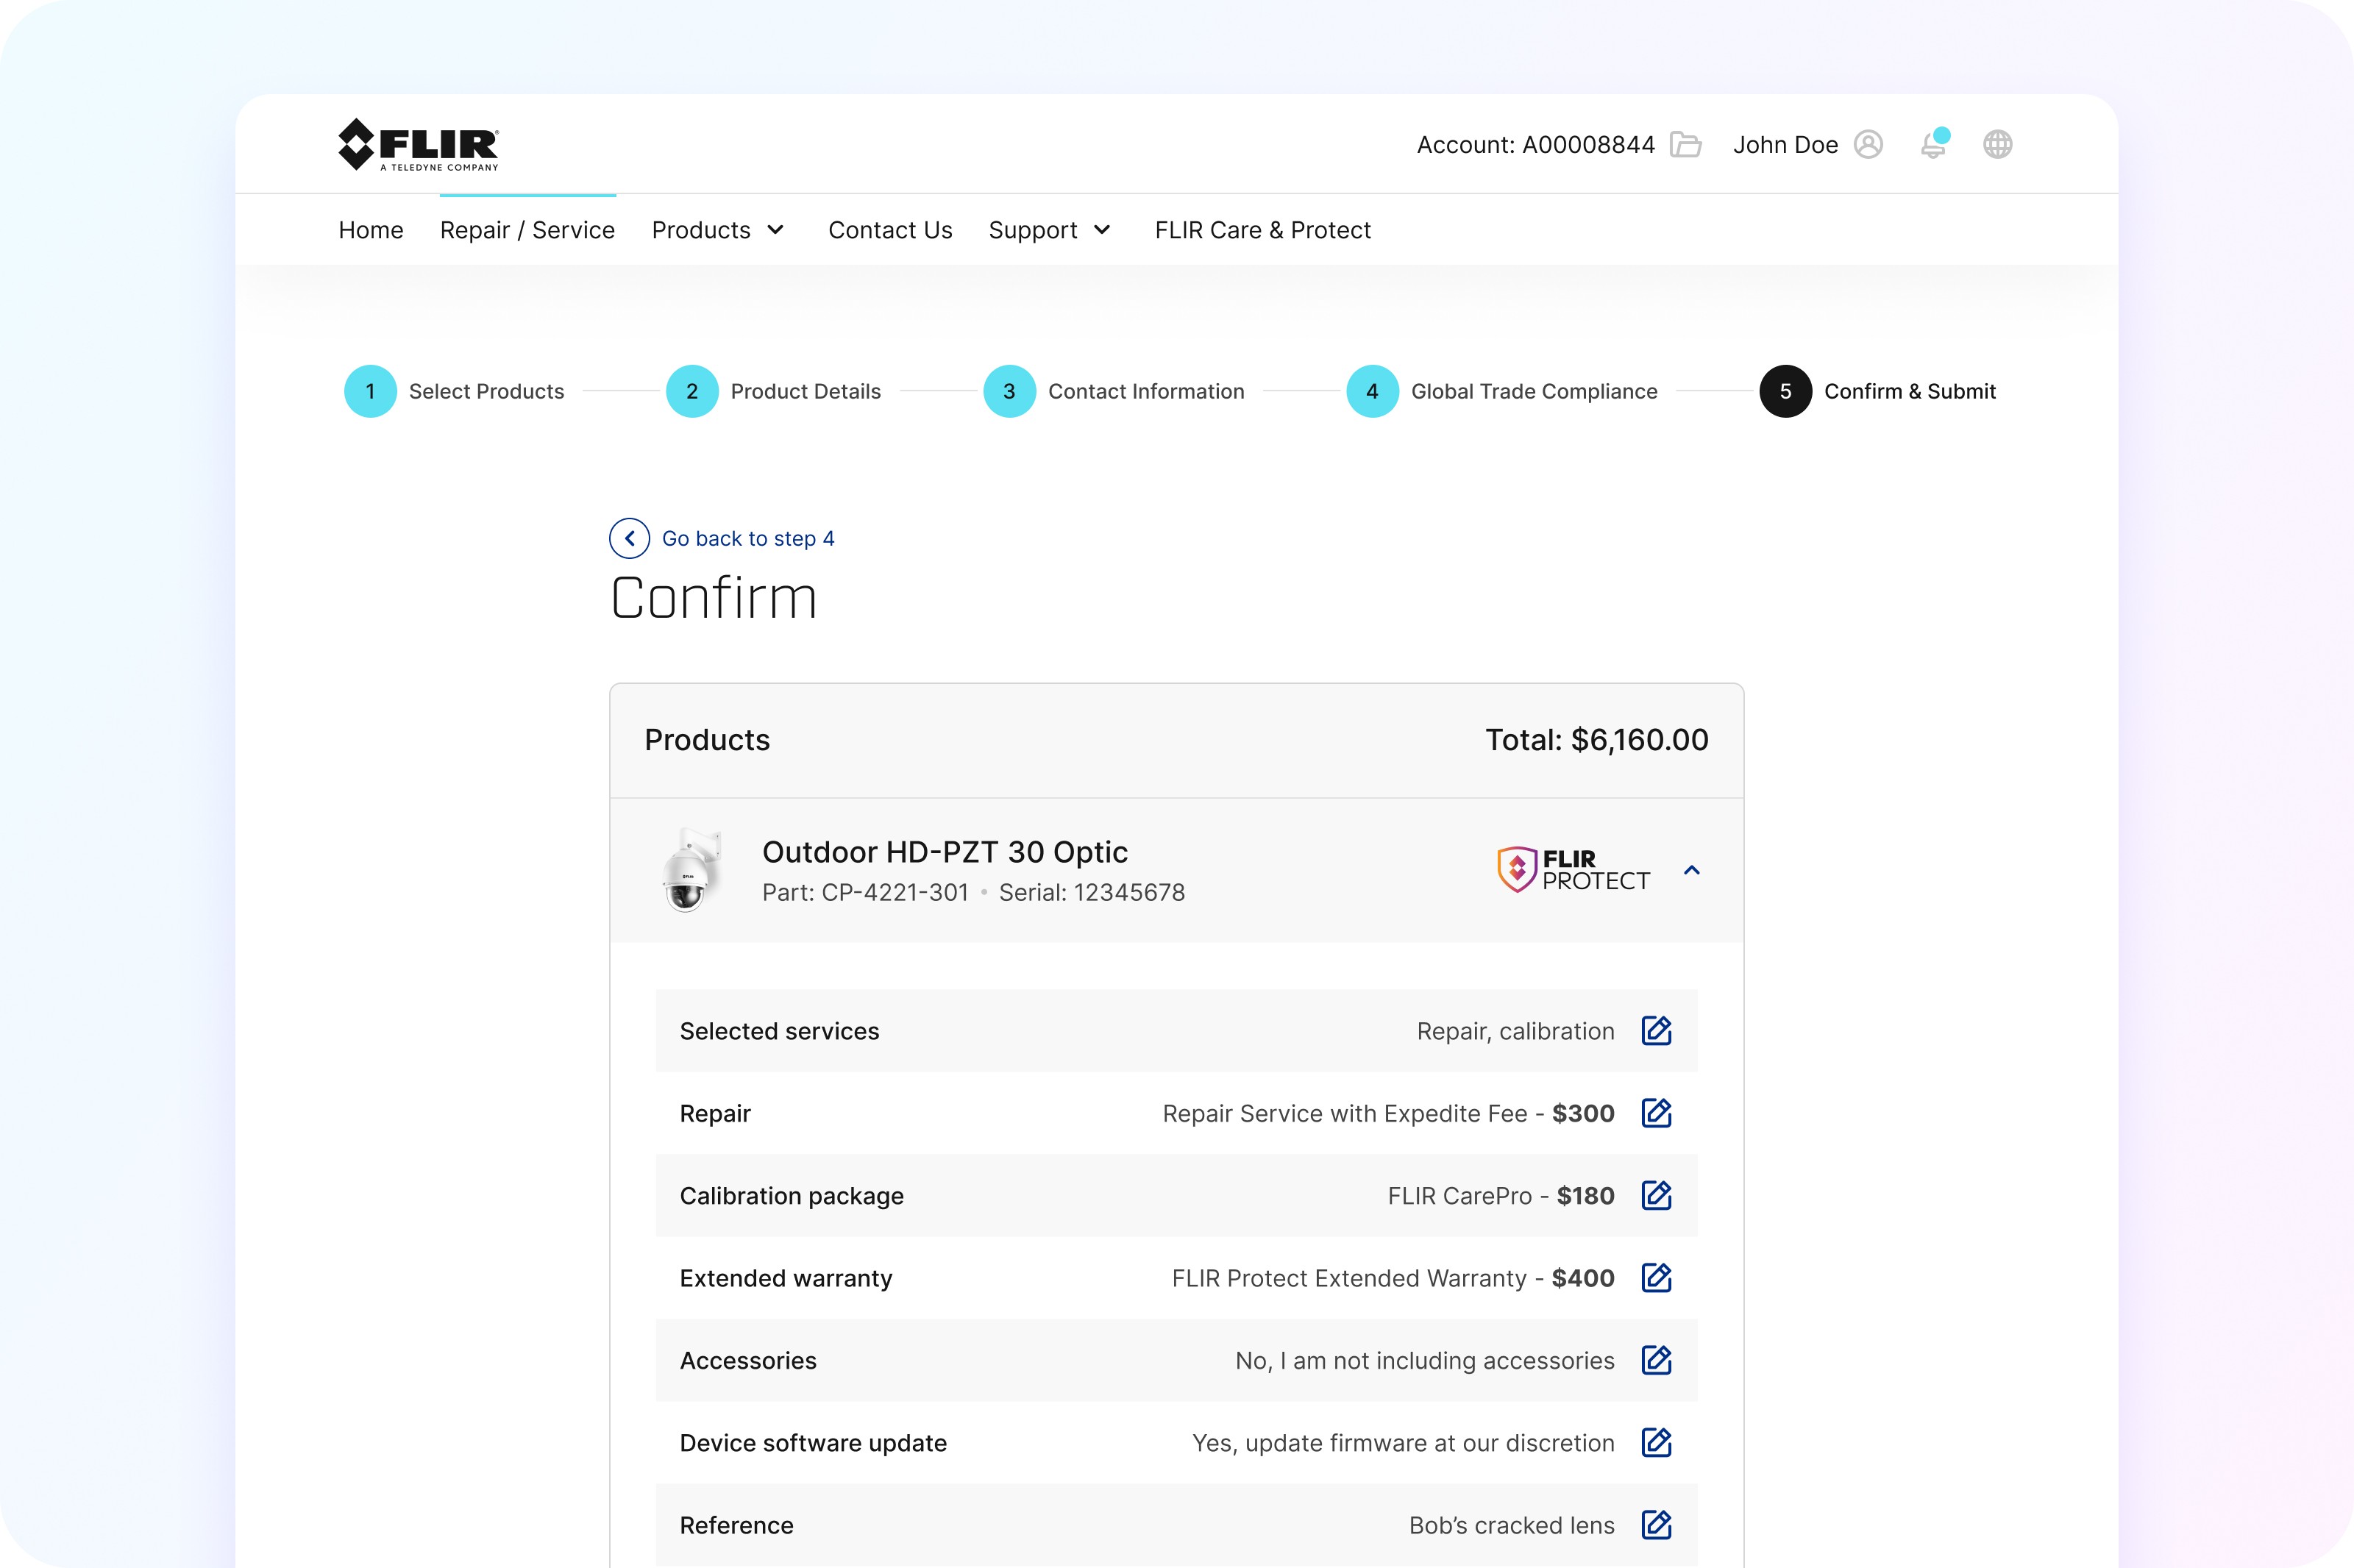Jump to step 3 Contact Information
This screenshot has height=1568, width=2354.
[1114, 391]
